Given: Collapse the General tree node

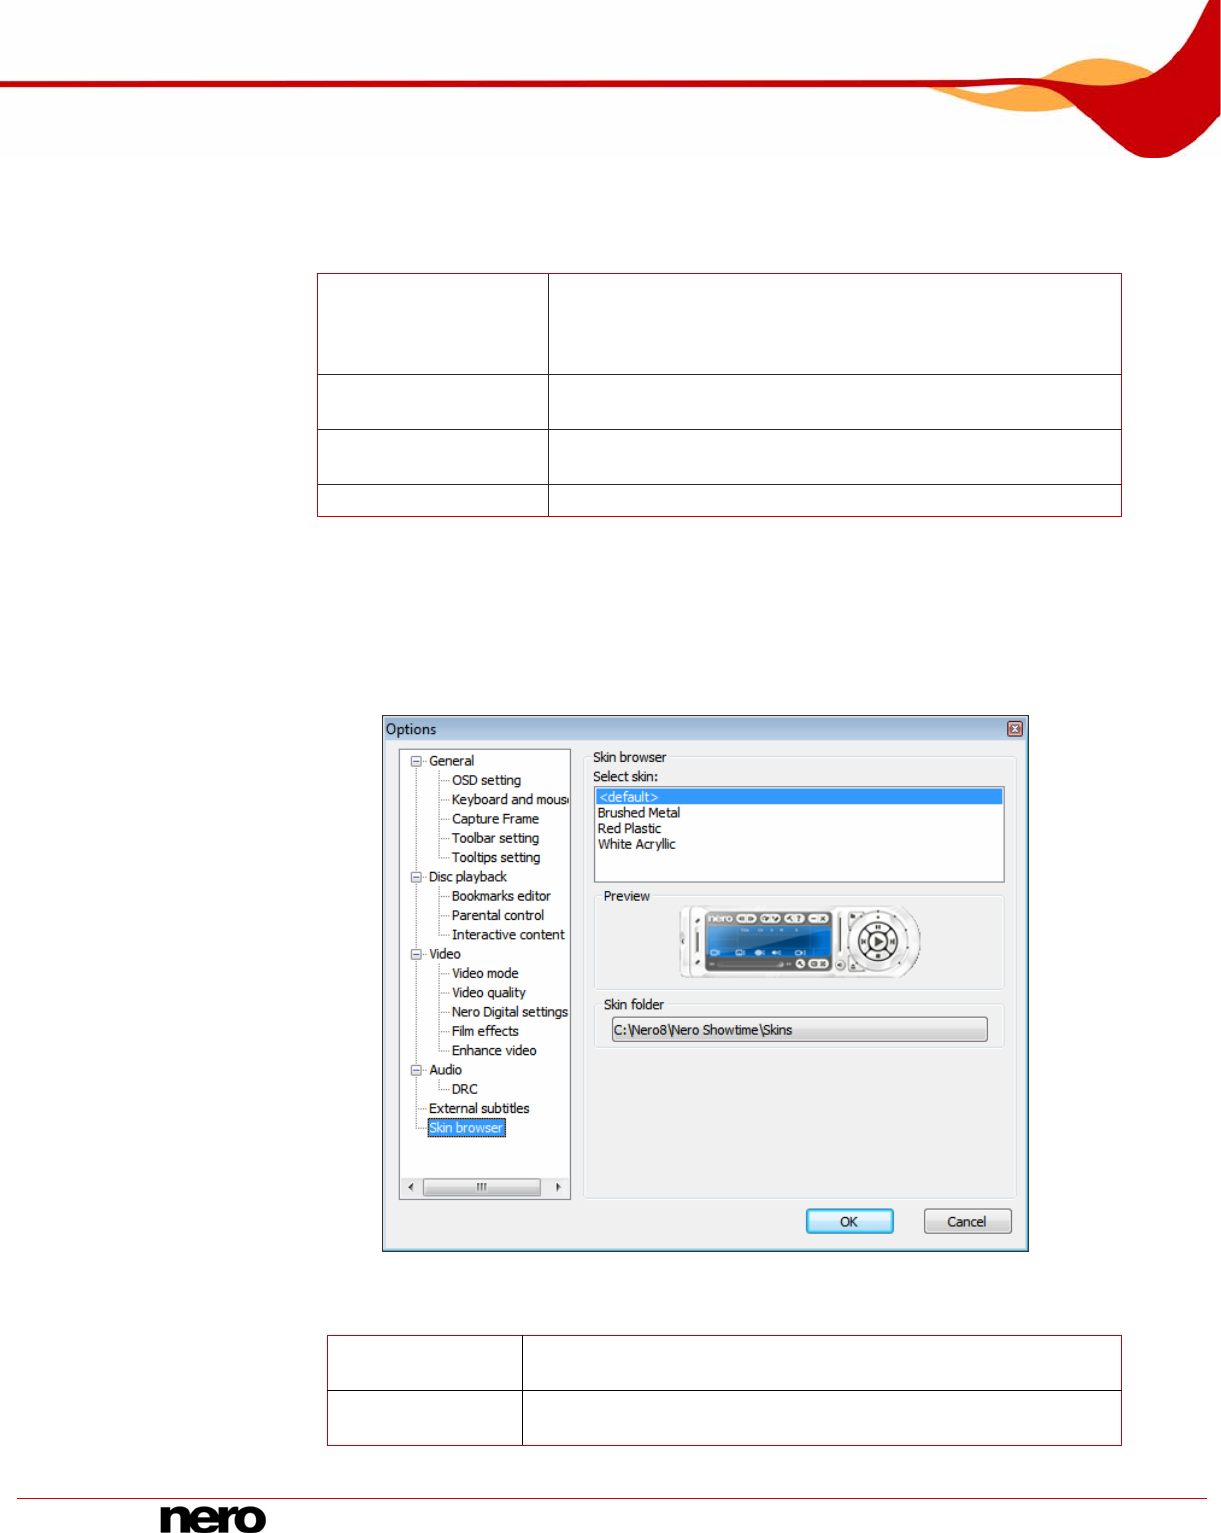Looking at the screenshot, I should (x=417, y=761).
